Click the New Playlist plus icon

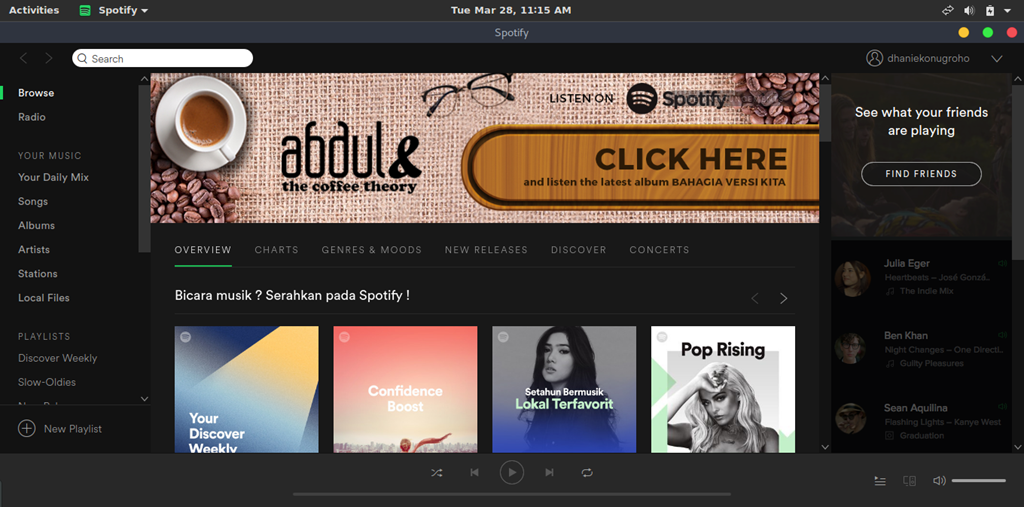pos(26,429)
